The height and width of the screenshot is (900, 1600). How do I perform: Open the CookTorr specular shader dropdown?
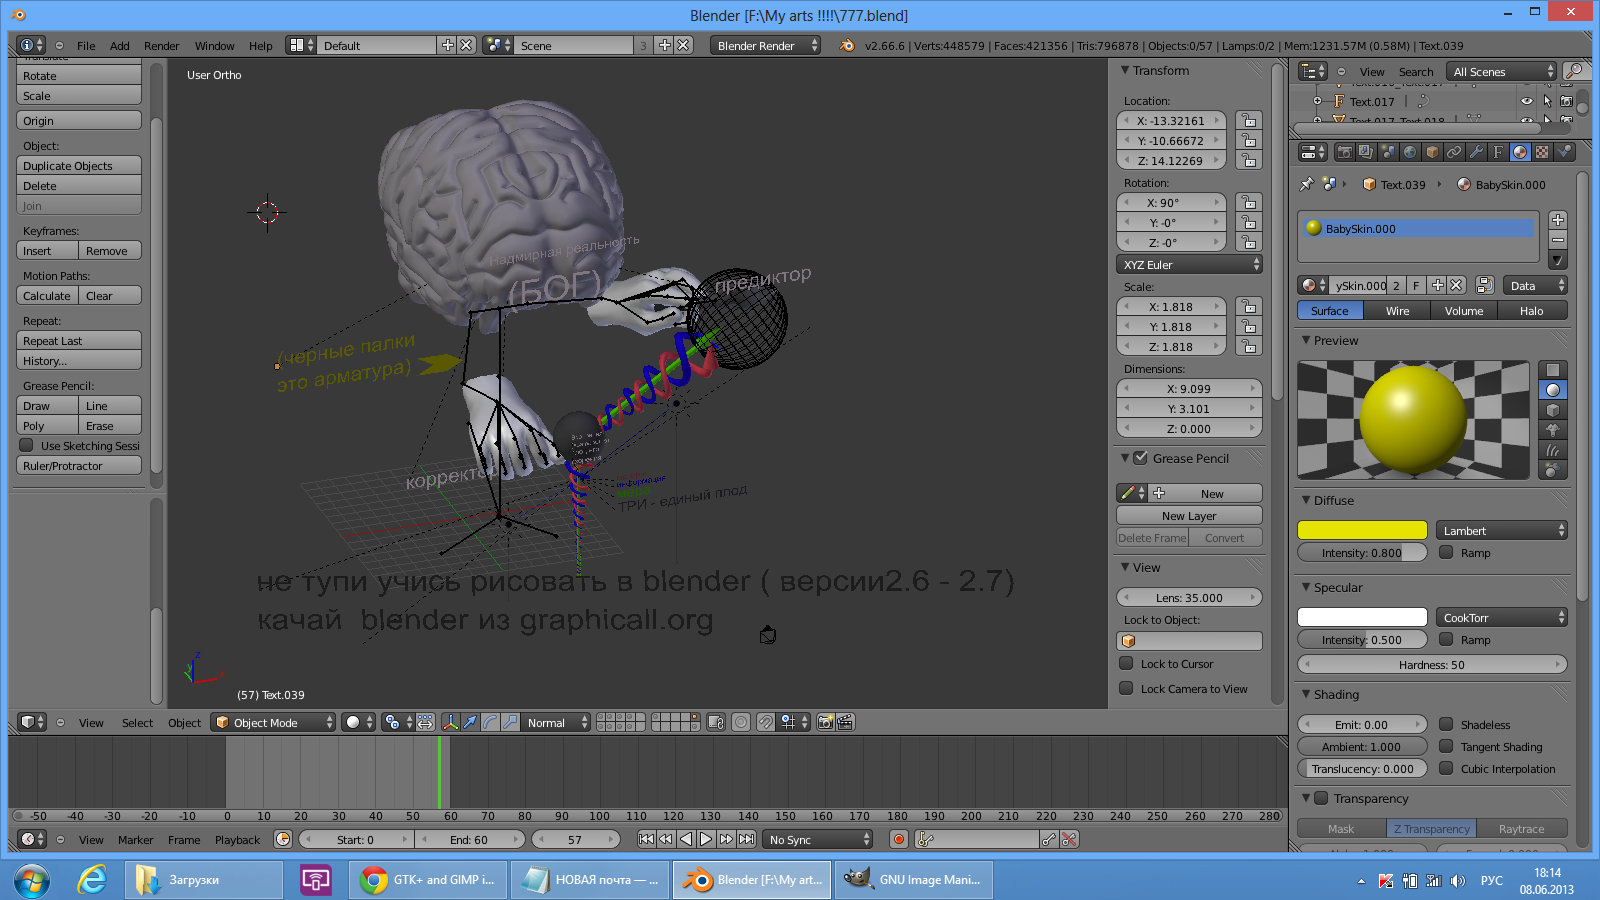(1501, 617)
